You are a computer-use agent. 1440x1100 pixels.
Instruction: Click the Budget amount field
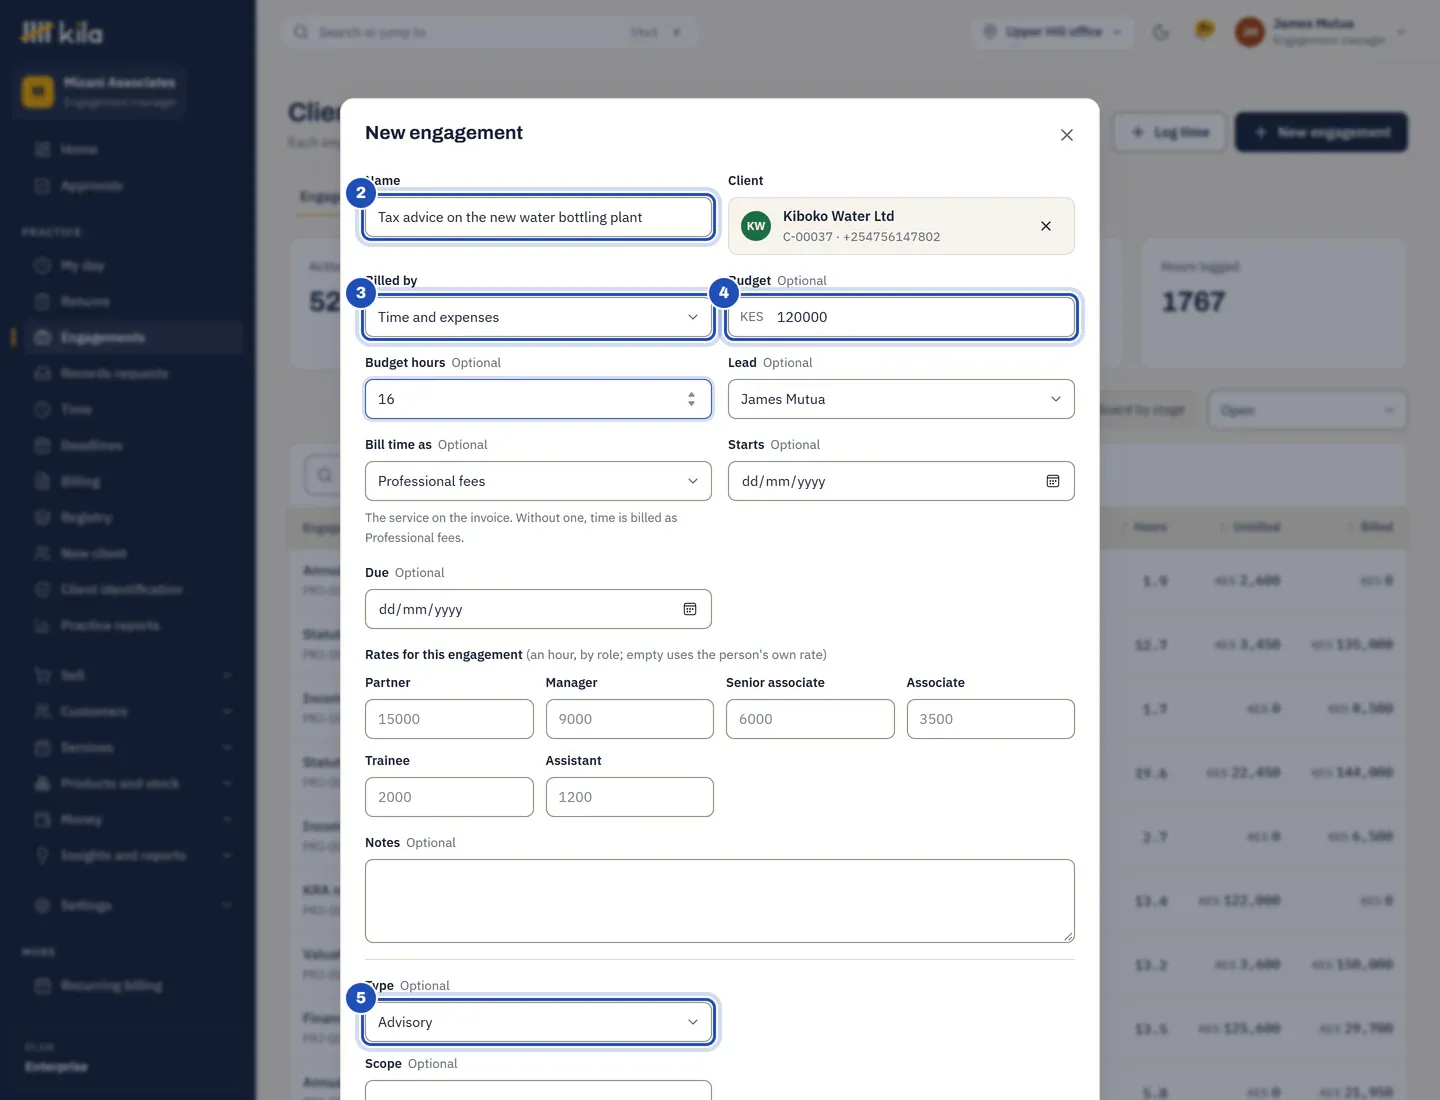pos(901,317)
